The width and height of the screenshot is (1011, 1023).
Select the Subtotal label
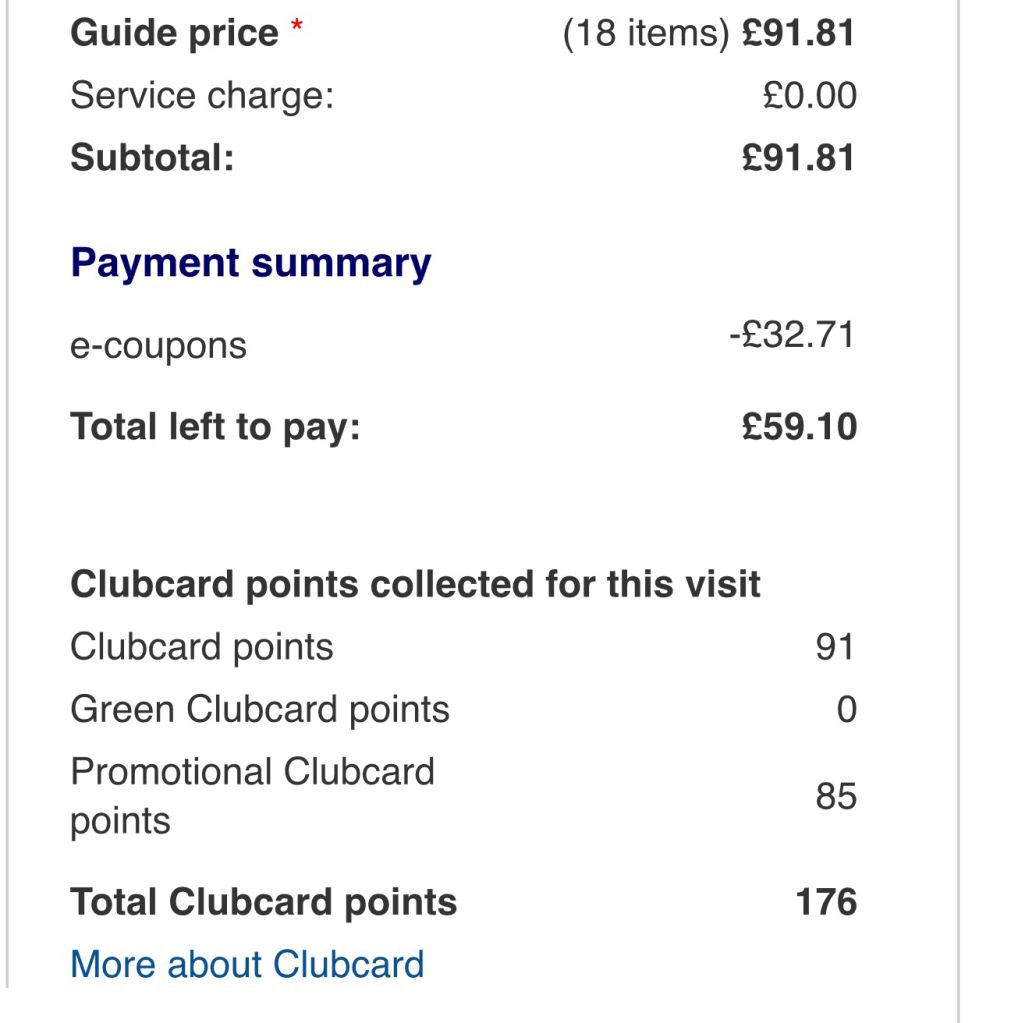point(152,159)
